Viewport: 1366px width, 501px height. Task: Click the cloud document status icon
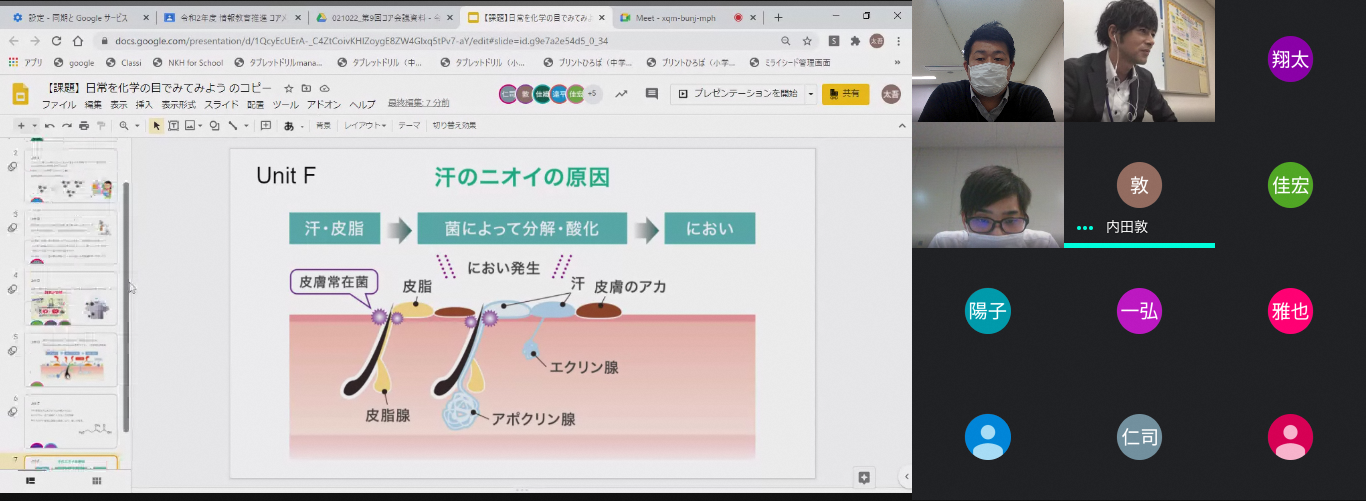tap(324, 88)
